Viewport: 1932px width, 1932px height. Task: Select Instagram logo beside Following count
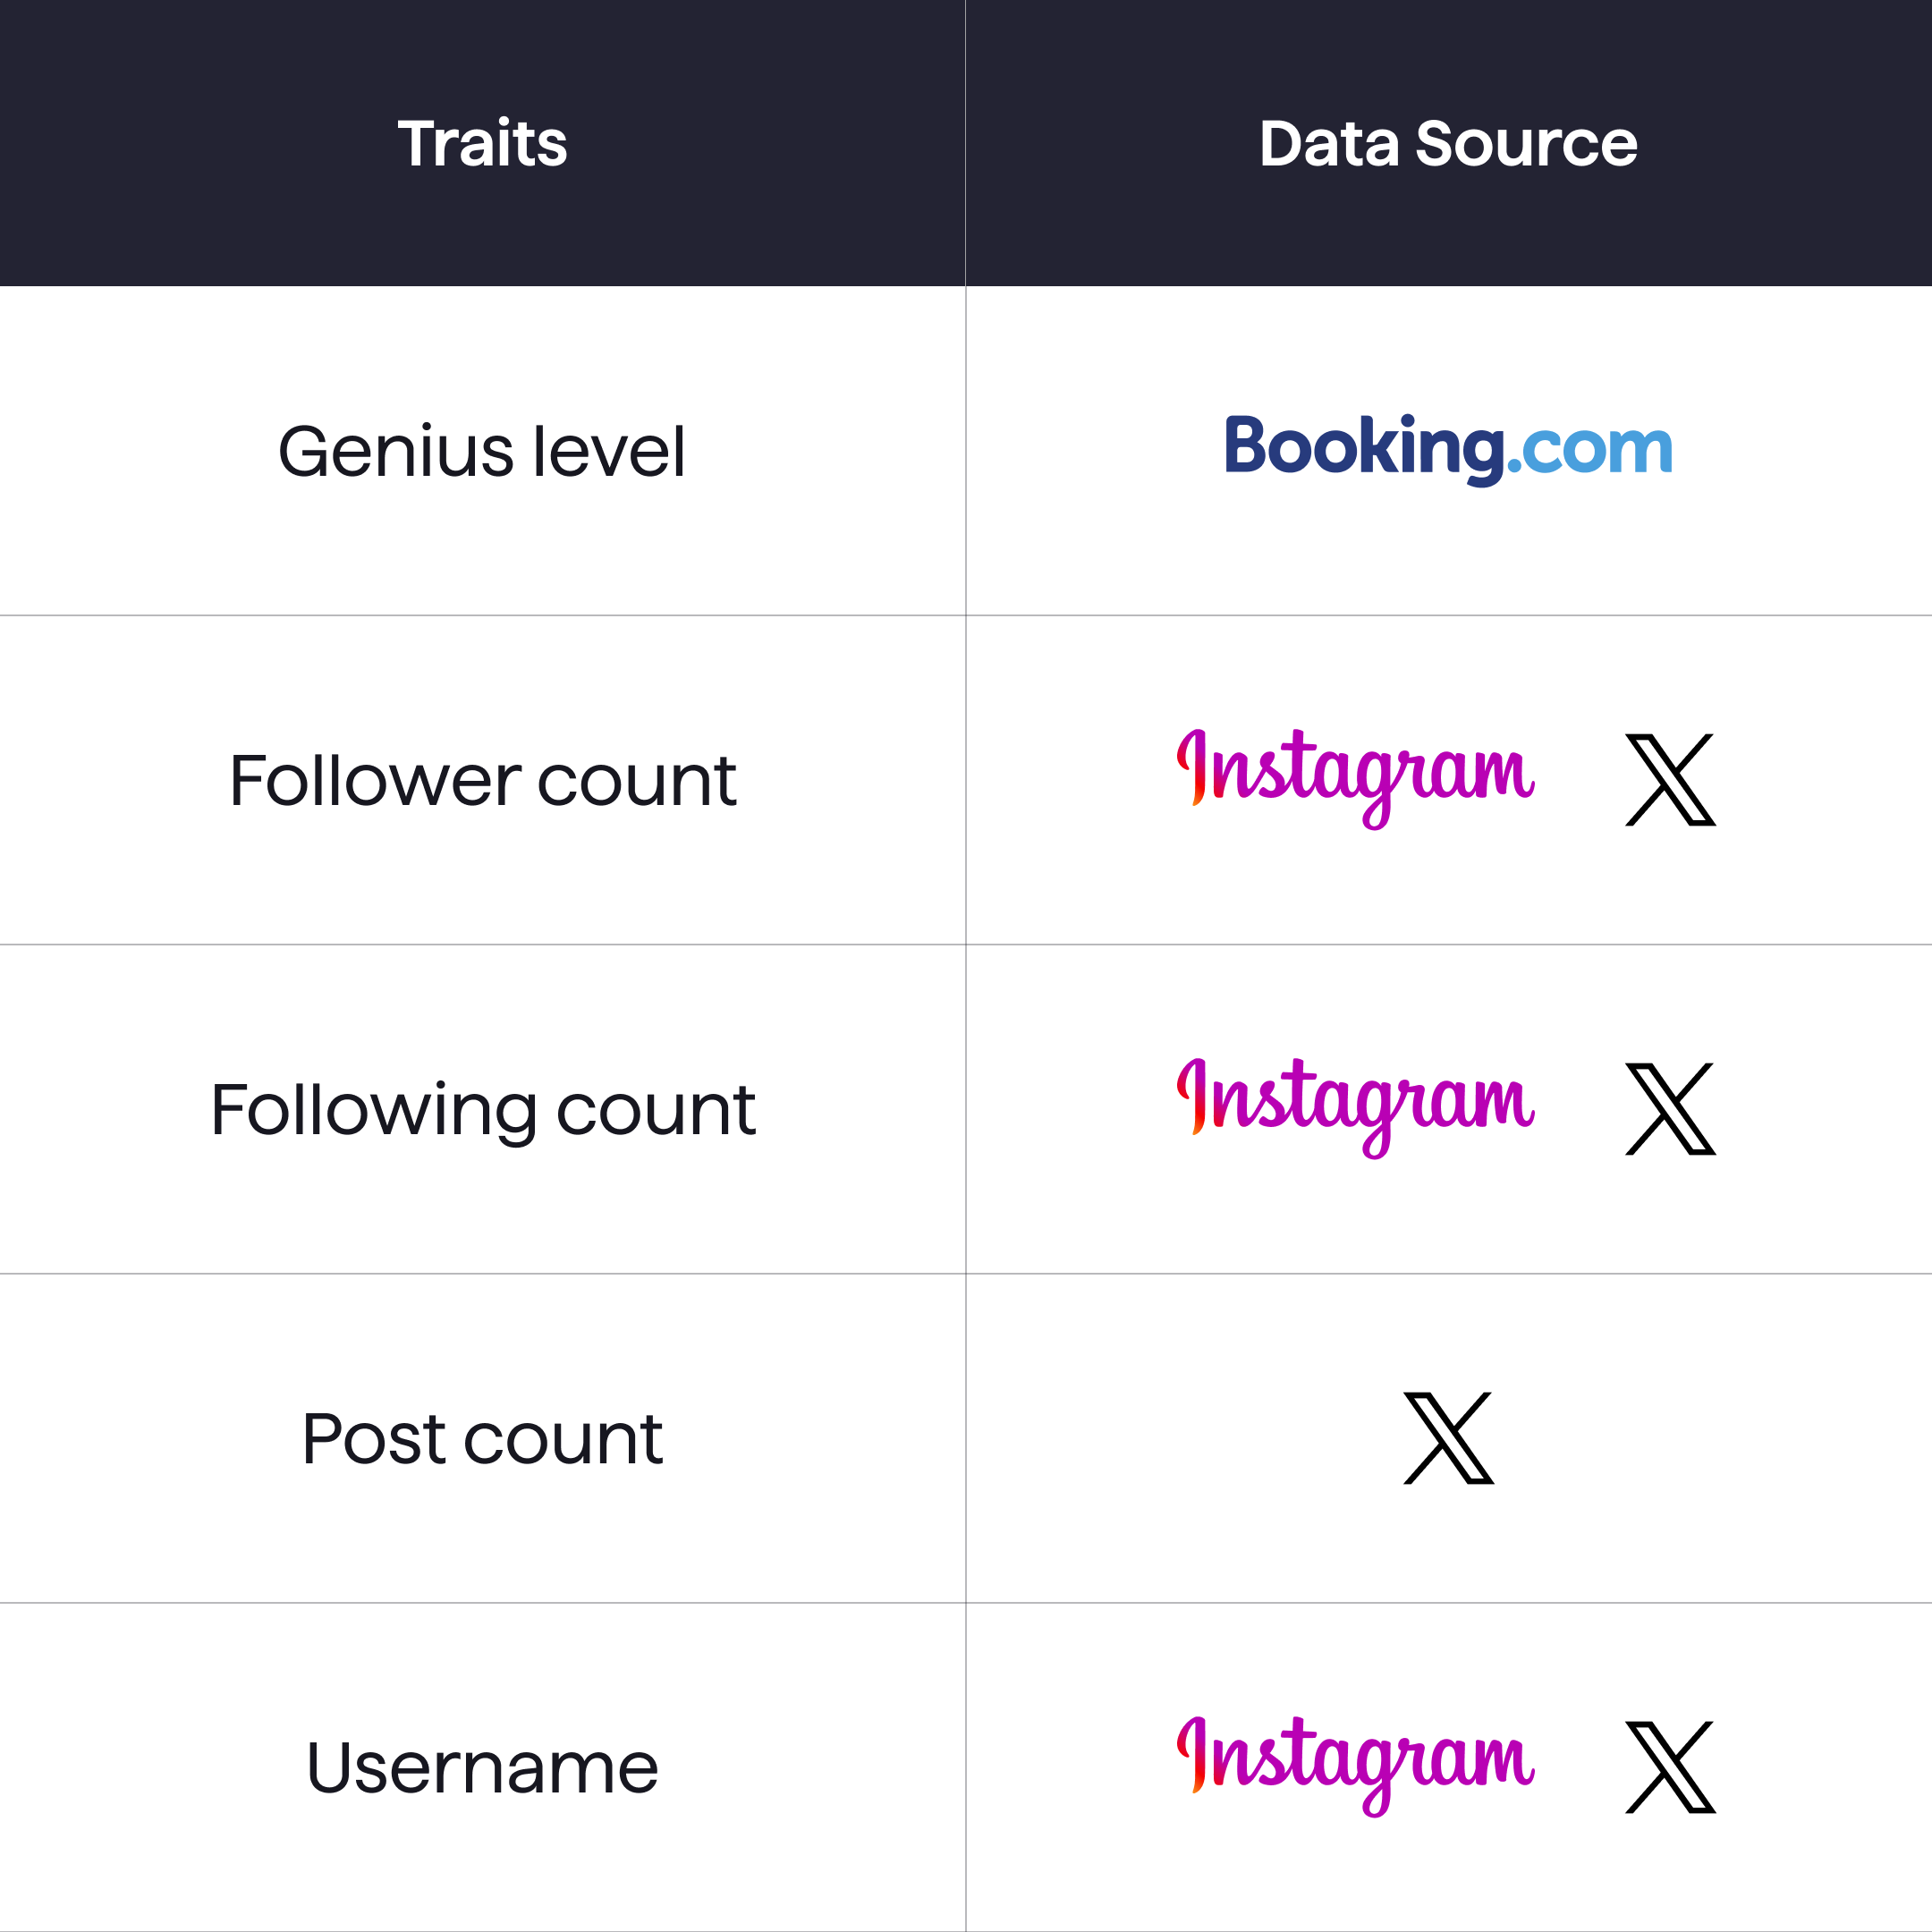[x=1355, y=1102]
